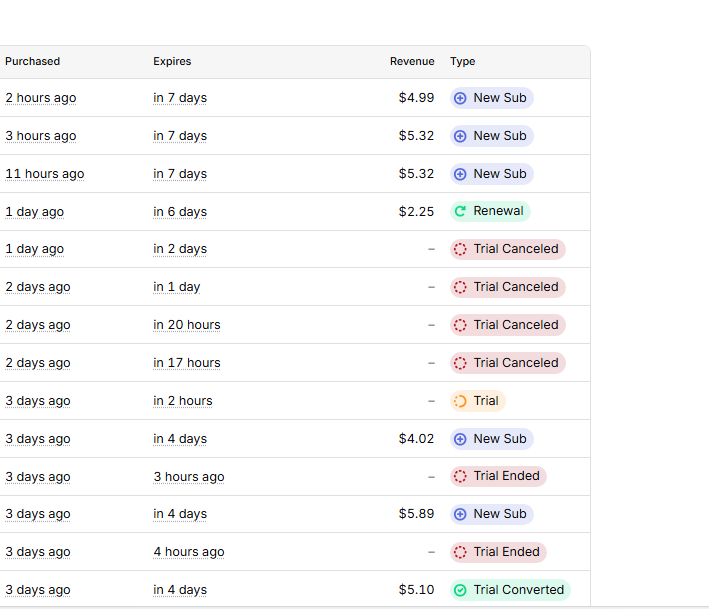Click the $5.10 revenue amount
The width and height of the screenshot is (709, 609).
pyautogui.click(x=416, y=590)
